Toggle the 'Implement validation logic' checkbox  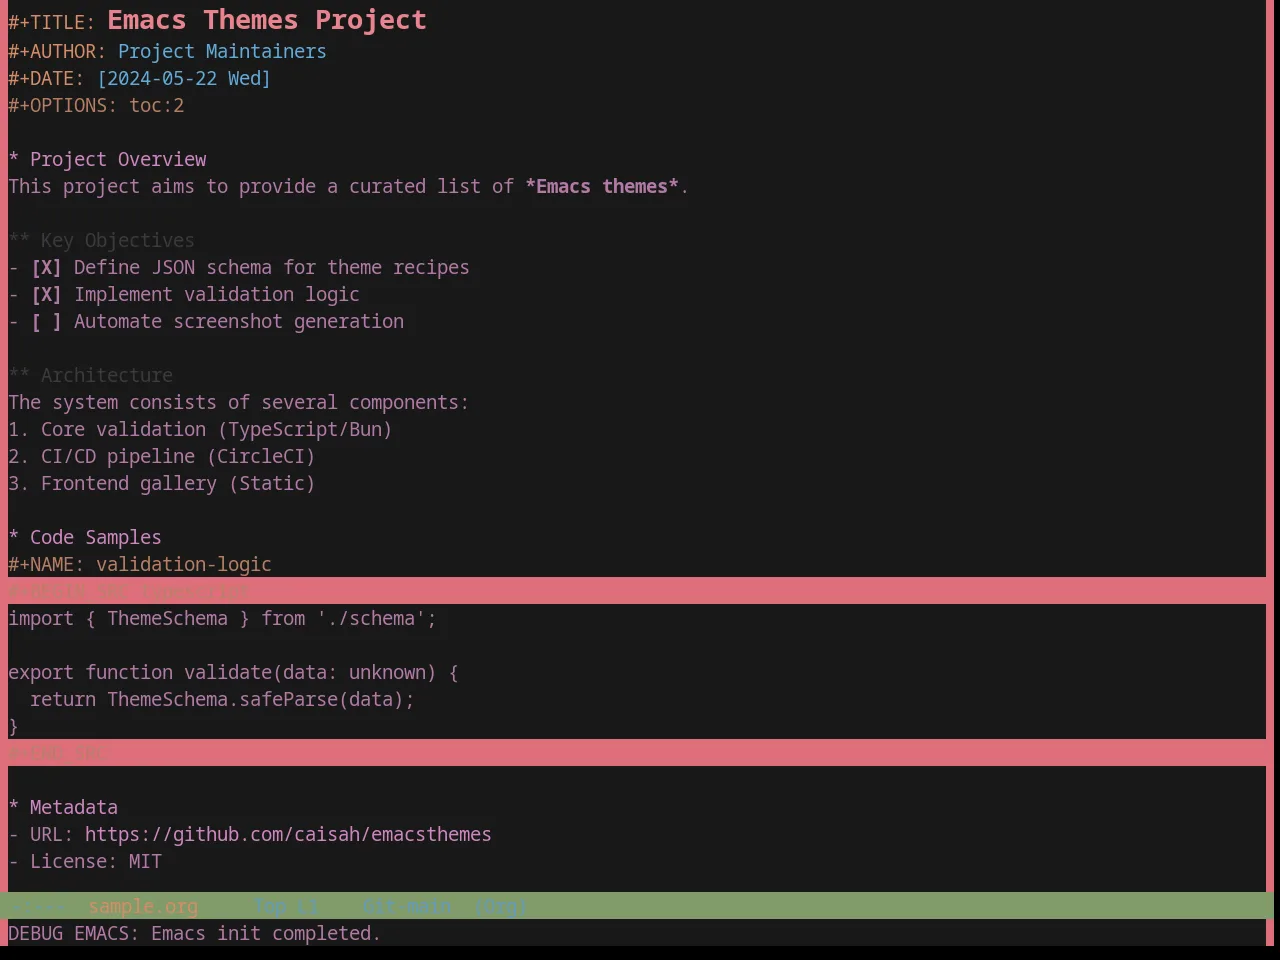[x=46, y=294]
